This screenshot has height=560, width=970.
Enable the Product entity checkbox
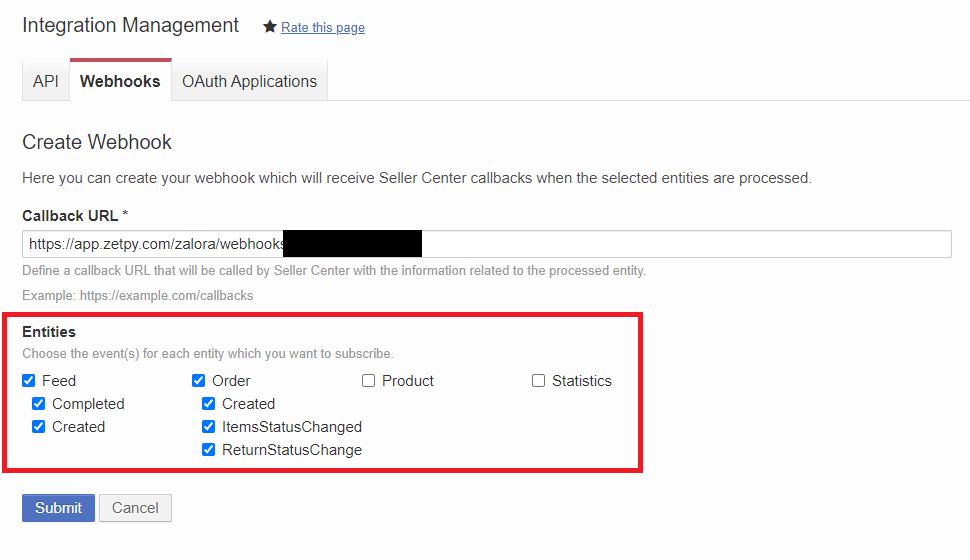(369, 381)
